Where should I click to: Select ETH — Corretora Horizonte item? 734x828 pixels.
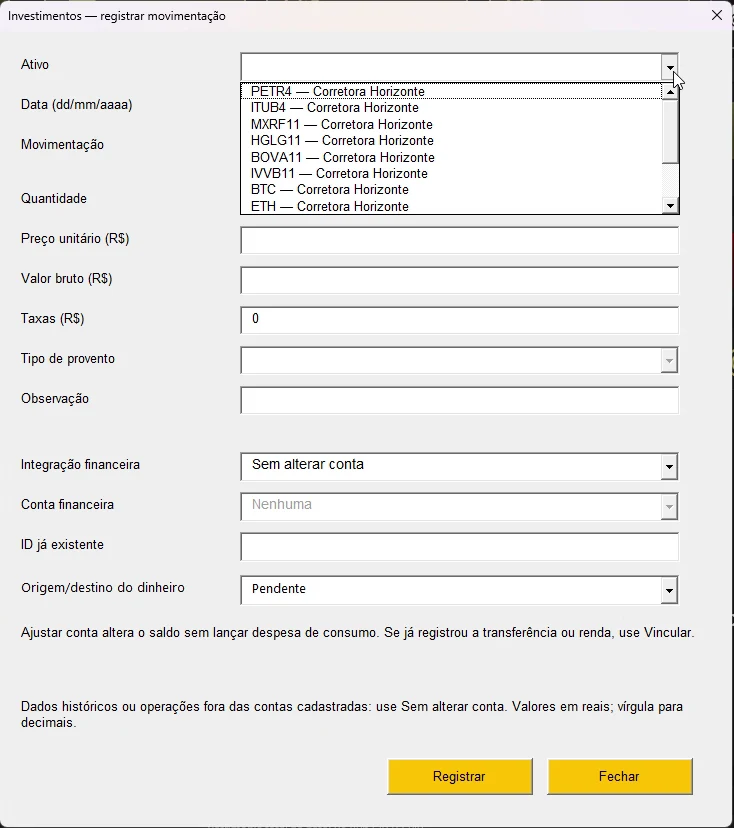[451, 206]
